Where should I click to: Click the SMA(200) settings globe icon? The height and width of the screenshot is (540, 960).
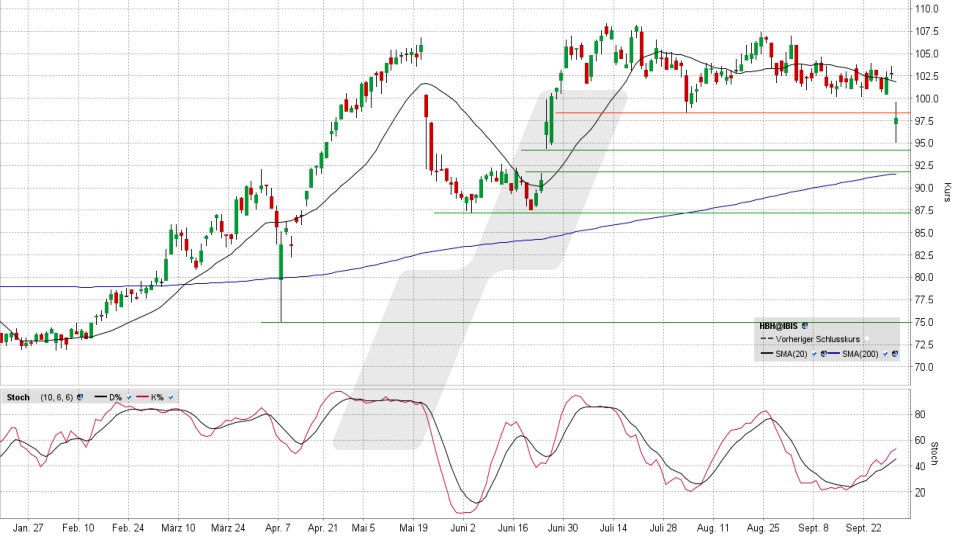click(x=894, y=354)
